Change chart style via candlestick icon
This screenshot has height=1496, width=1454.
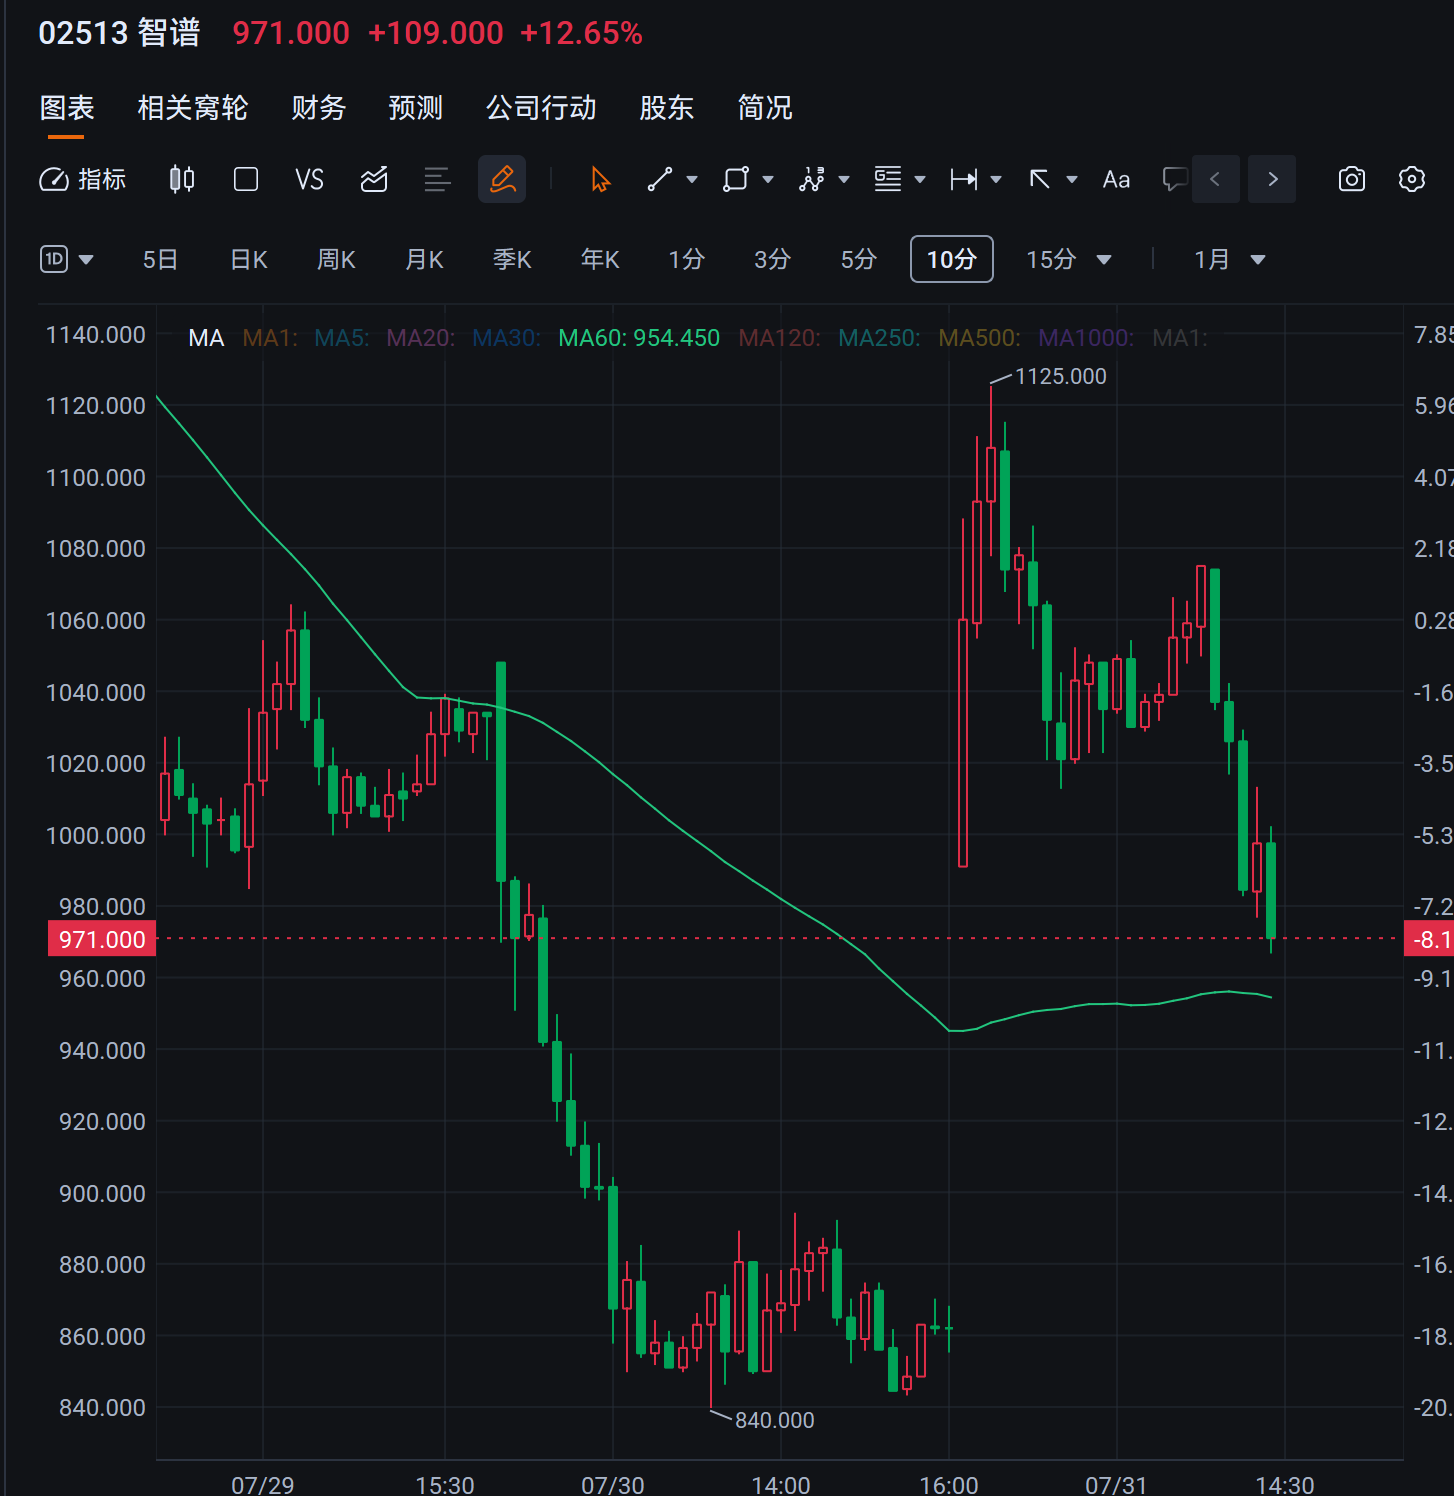tap(182, 179)
